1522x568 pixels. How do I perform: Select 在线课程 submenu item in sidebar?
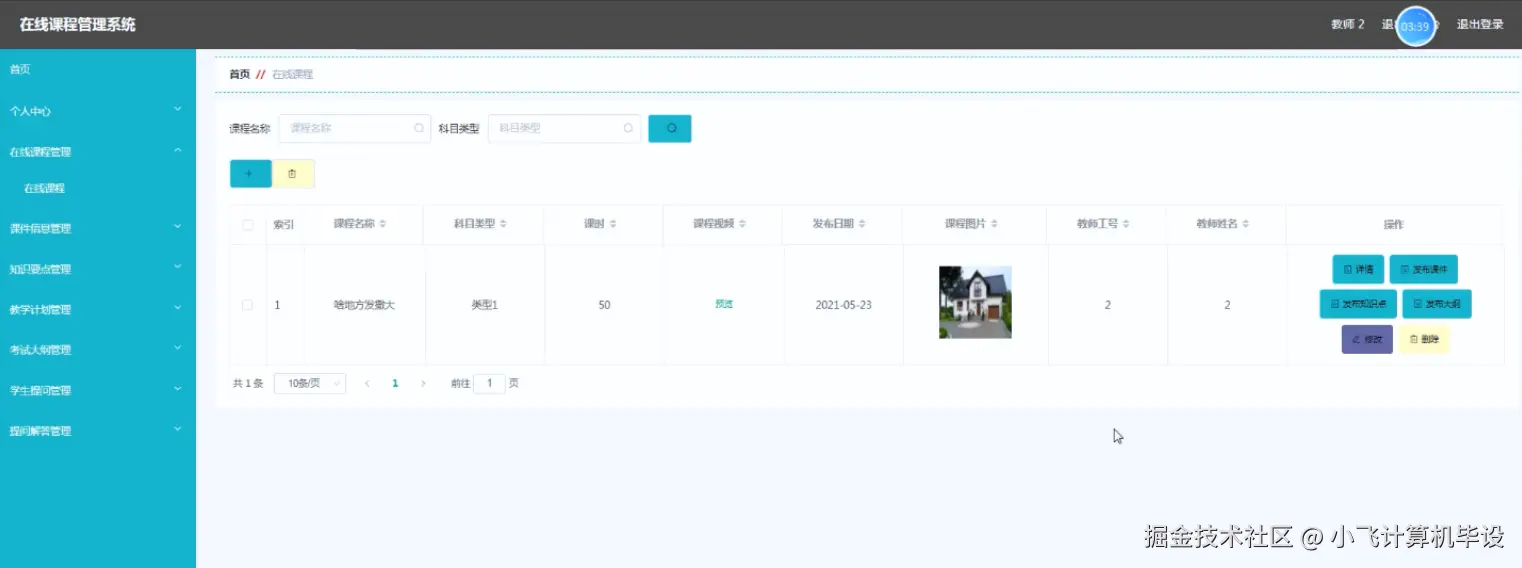(x=45, y=188)
